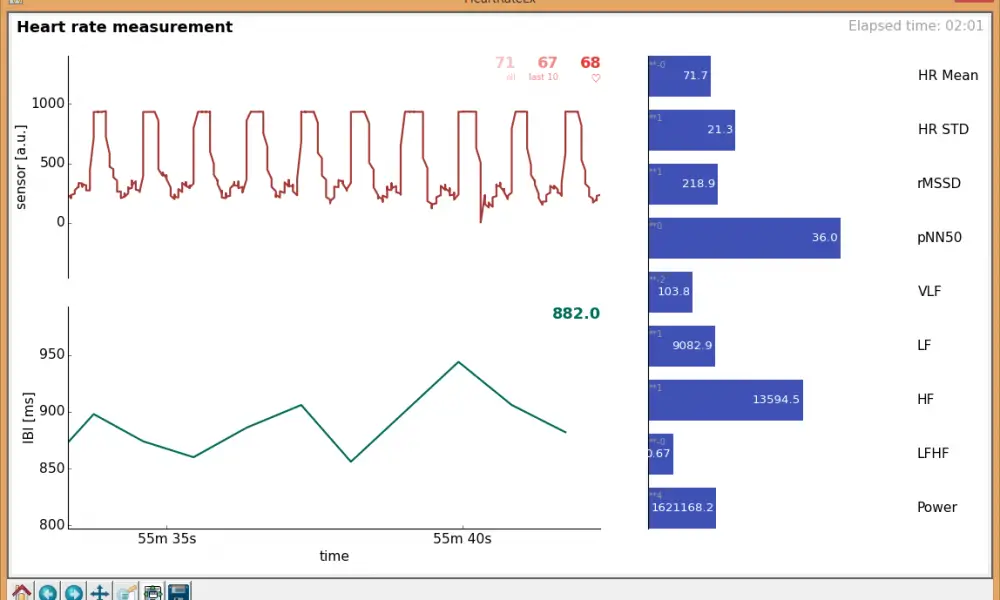Click the "Elapsed time: 02:01" readout

pos(915,26)
